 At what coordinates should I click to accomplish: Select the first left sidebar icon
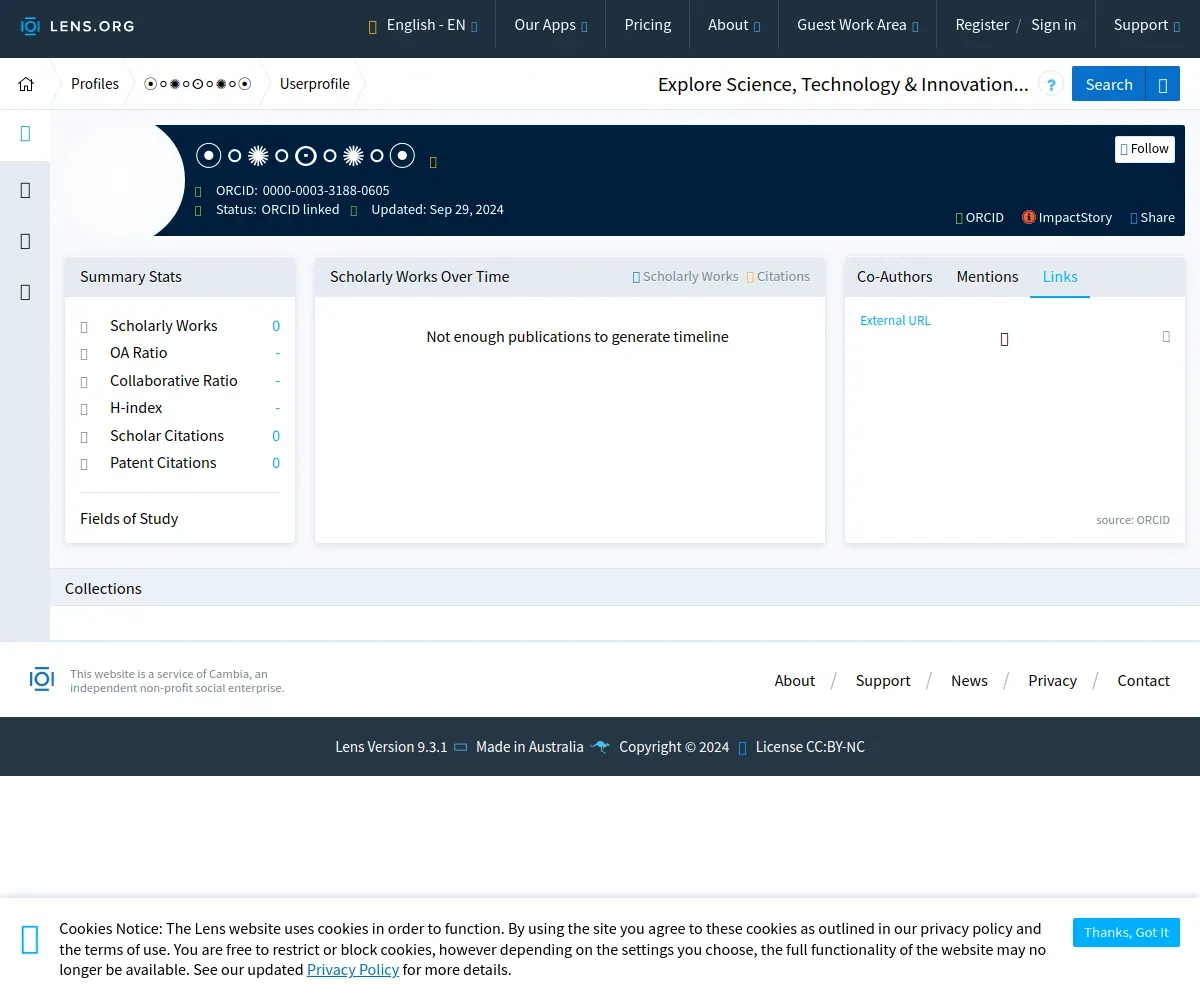[25, 134]
